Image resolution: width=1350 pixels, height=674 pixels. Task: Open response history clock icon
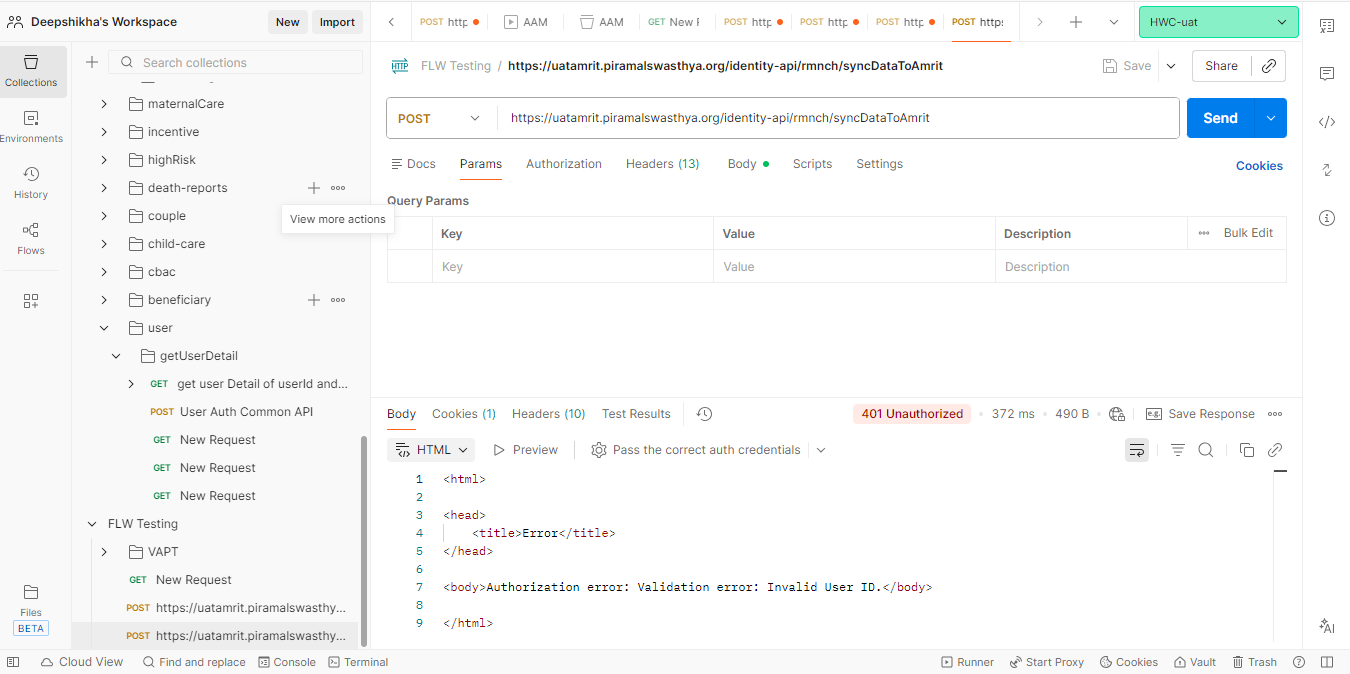pyautogui.click(x=704, y=414)
